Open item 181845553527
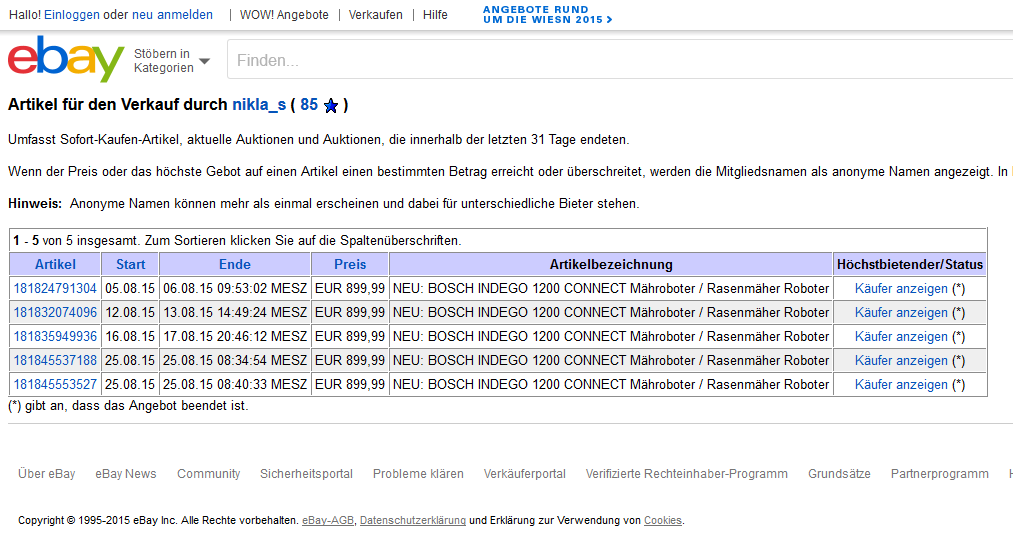The width and height of the screenshot is (1013, 542). (56, 384)
